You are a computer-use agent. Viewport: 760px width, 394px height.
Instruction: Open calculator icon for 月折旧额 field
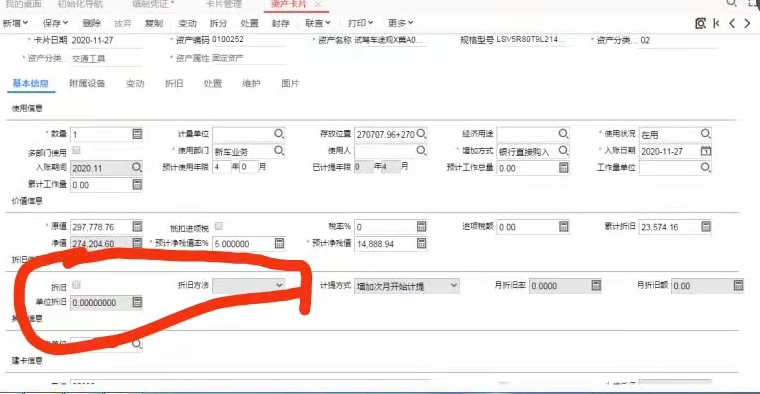(738, 285)
